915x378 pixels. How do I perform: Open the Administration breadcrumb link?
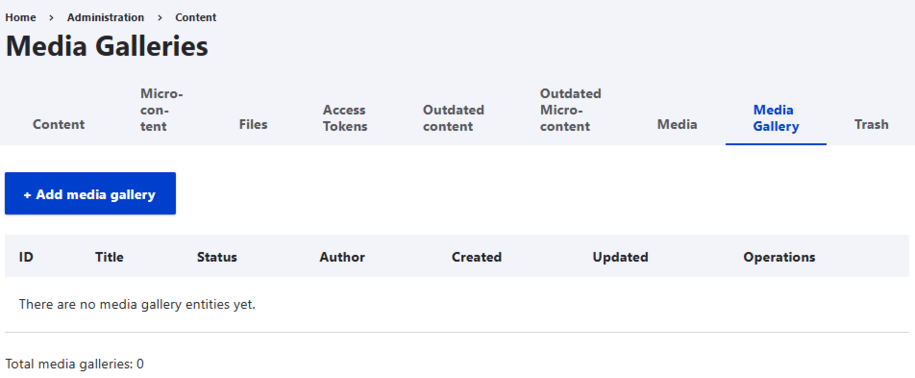point(106,18)
